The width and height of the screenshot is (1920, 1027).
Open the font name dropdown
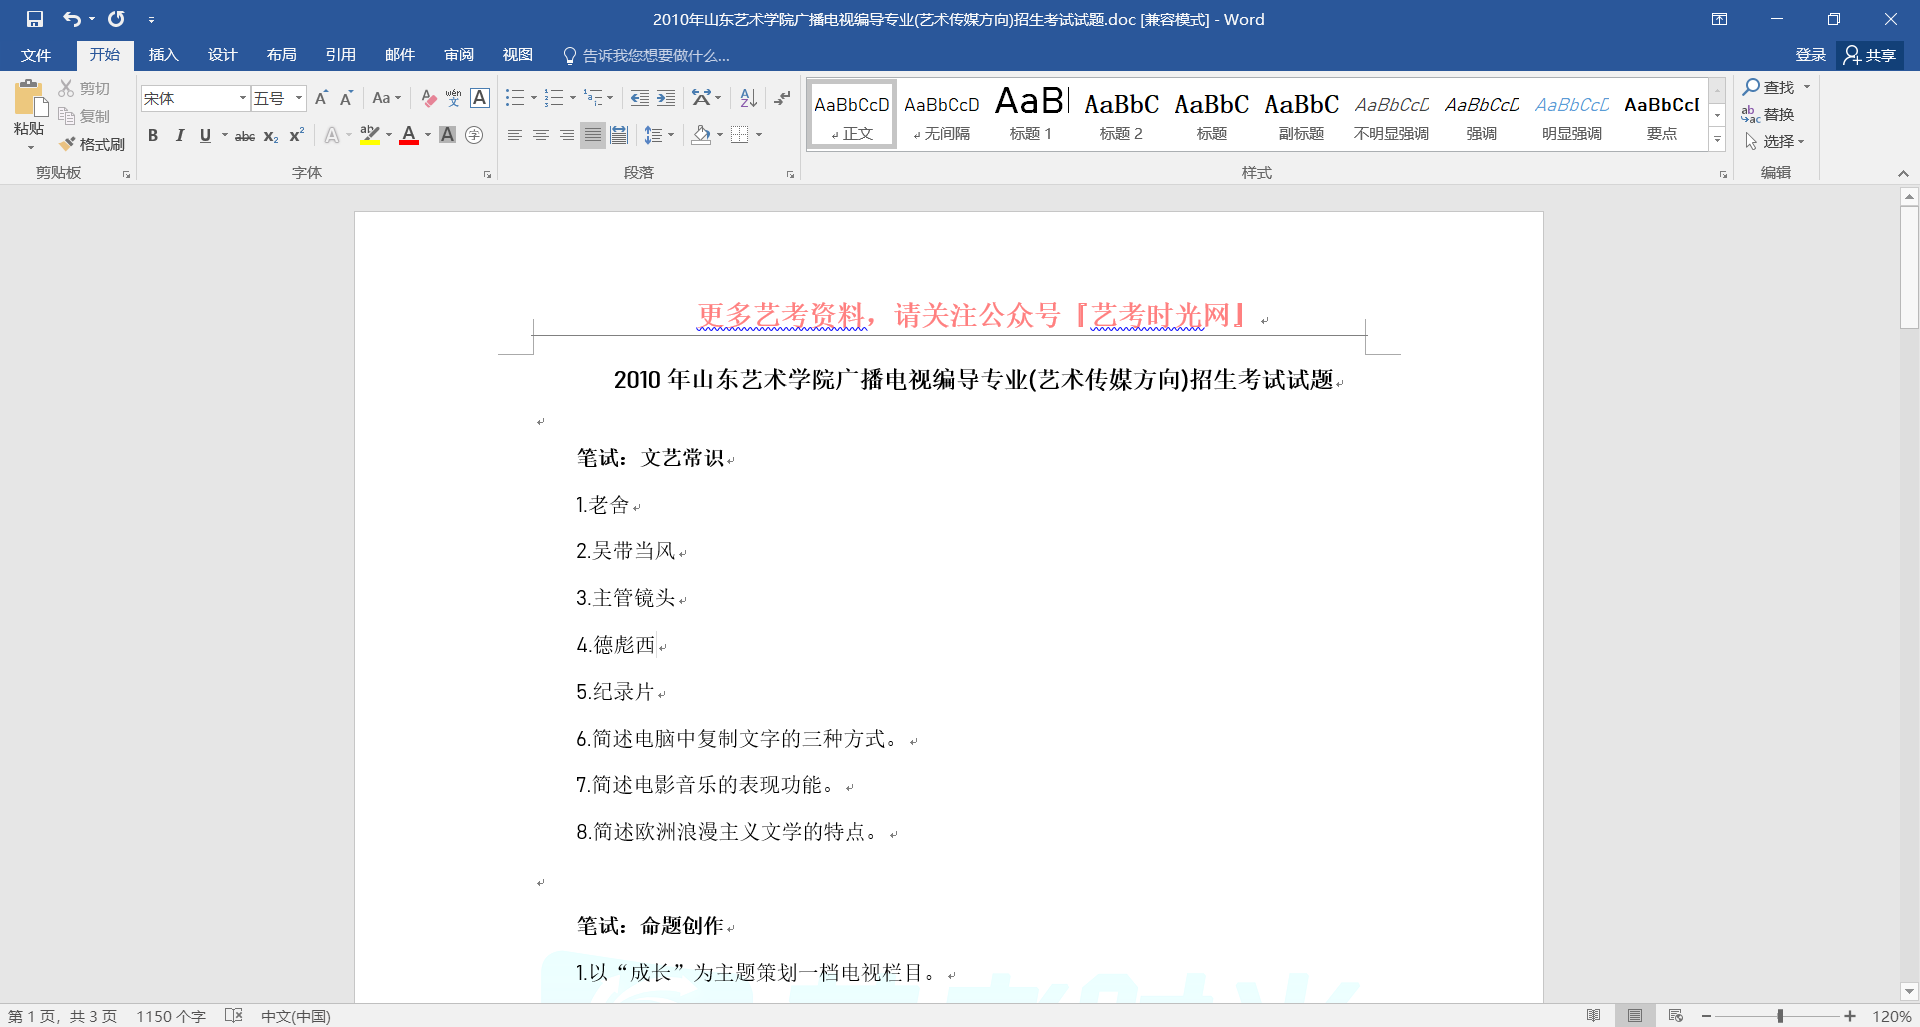point(242,98)
